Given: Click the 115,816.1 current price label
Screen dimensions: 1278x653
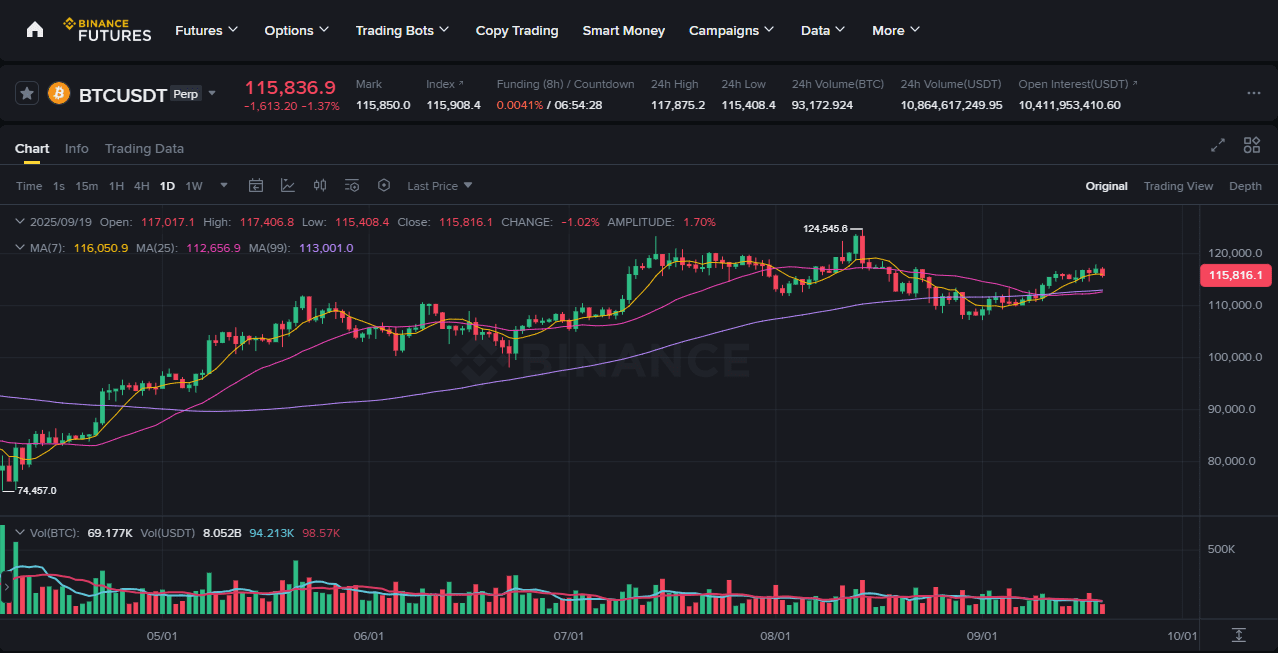Looking at the screenshot, I should pos(1235,275).
